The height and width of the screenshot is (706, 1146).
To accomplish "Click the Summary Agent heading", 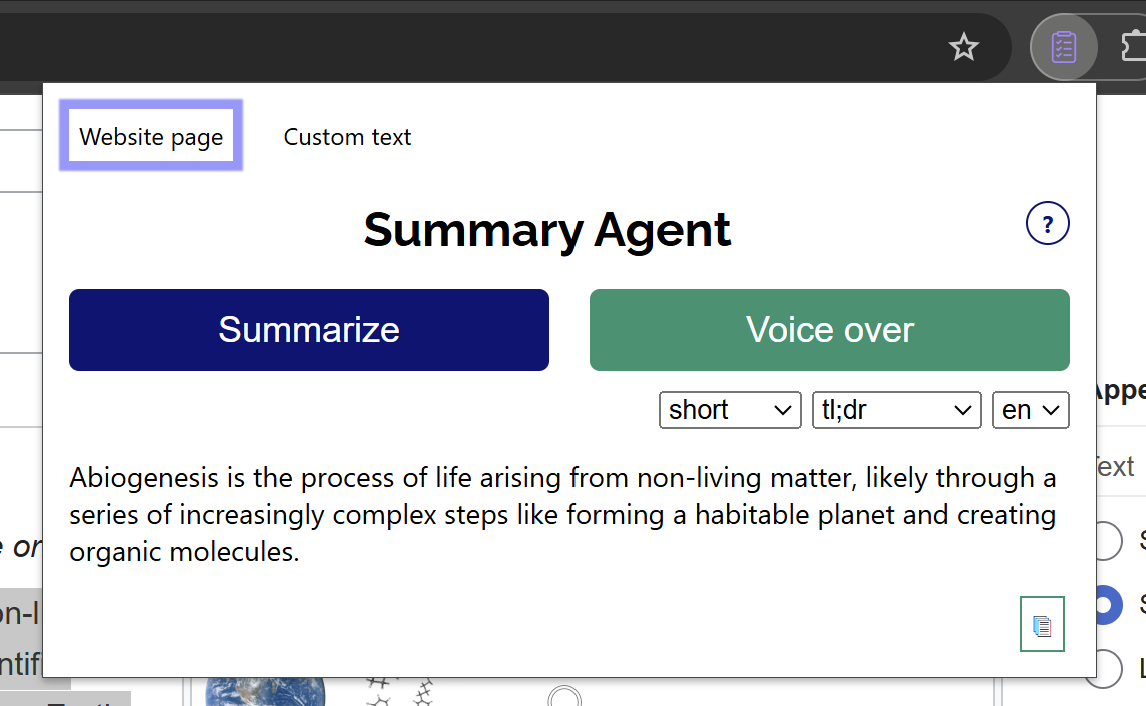I will click(x=547, y=230).
